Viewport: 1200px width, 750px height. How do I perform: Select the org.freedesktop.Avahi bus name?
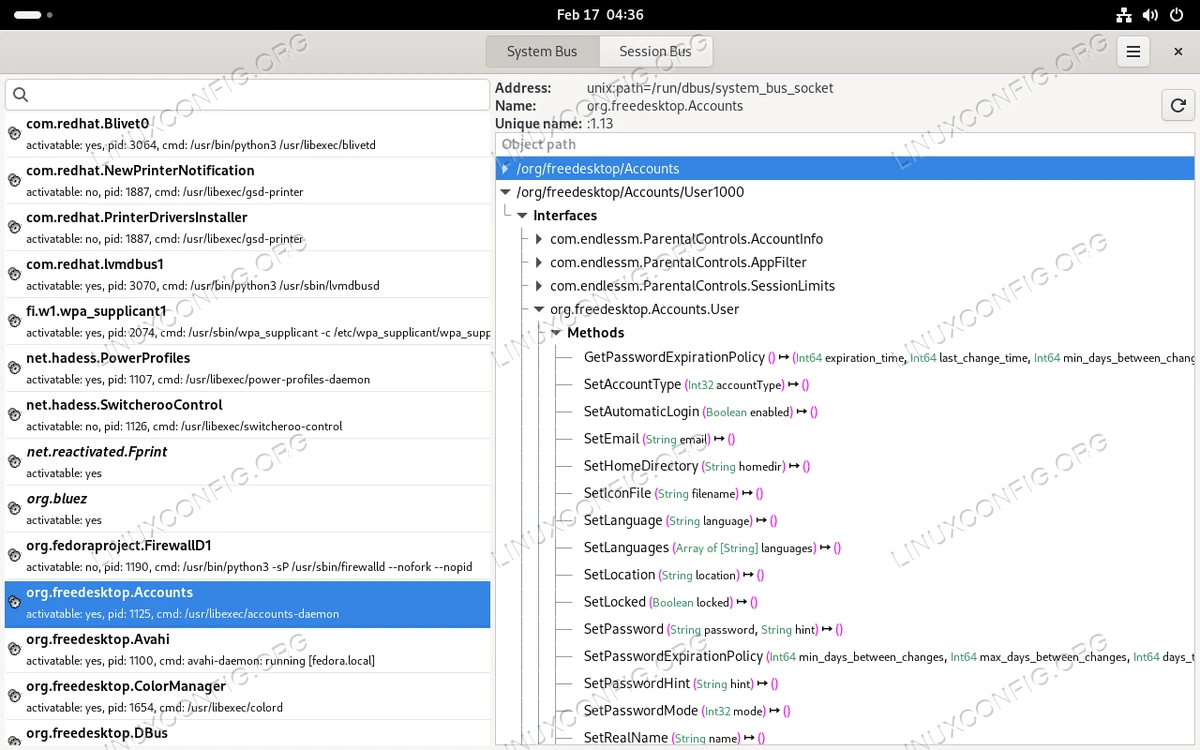click(x=247, y=650)
